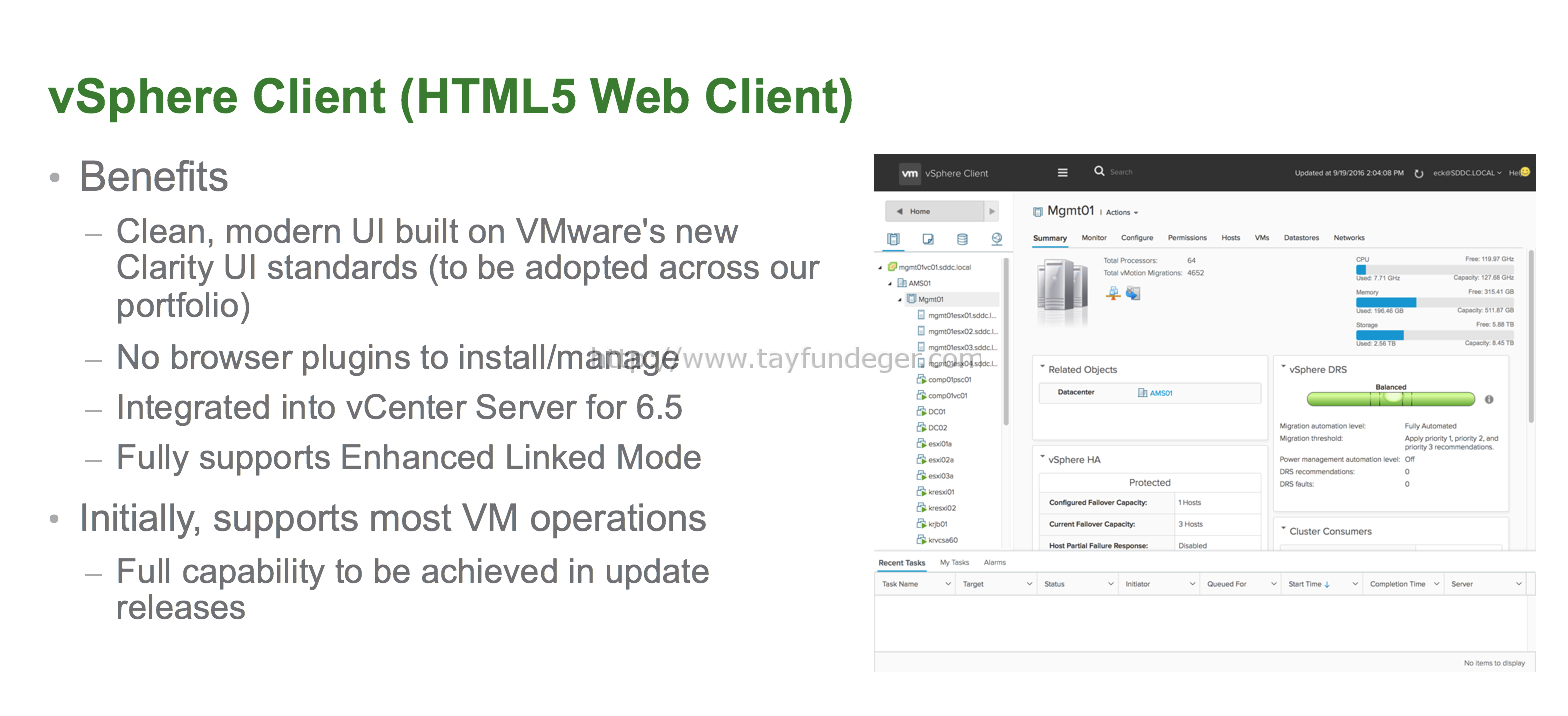Collapse the Mgmt01 tree node

click(x=899, y=300)
